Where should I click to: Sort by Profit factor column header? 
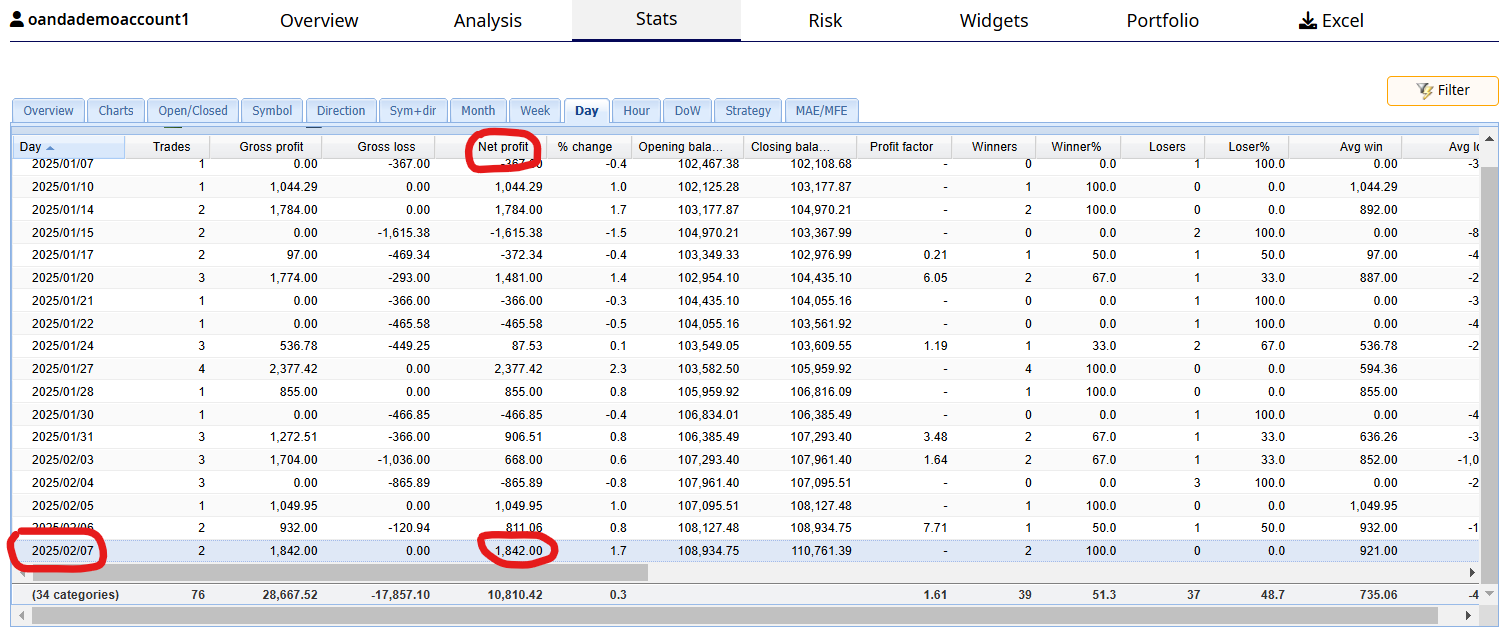point(904,147)
